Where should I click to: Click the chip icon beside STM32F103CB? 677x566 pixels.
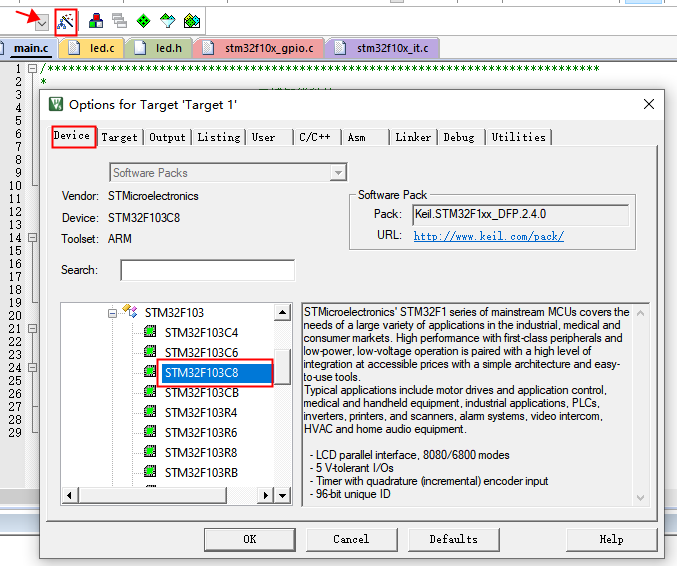coord(150,391)
